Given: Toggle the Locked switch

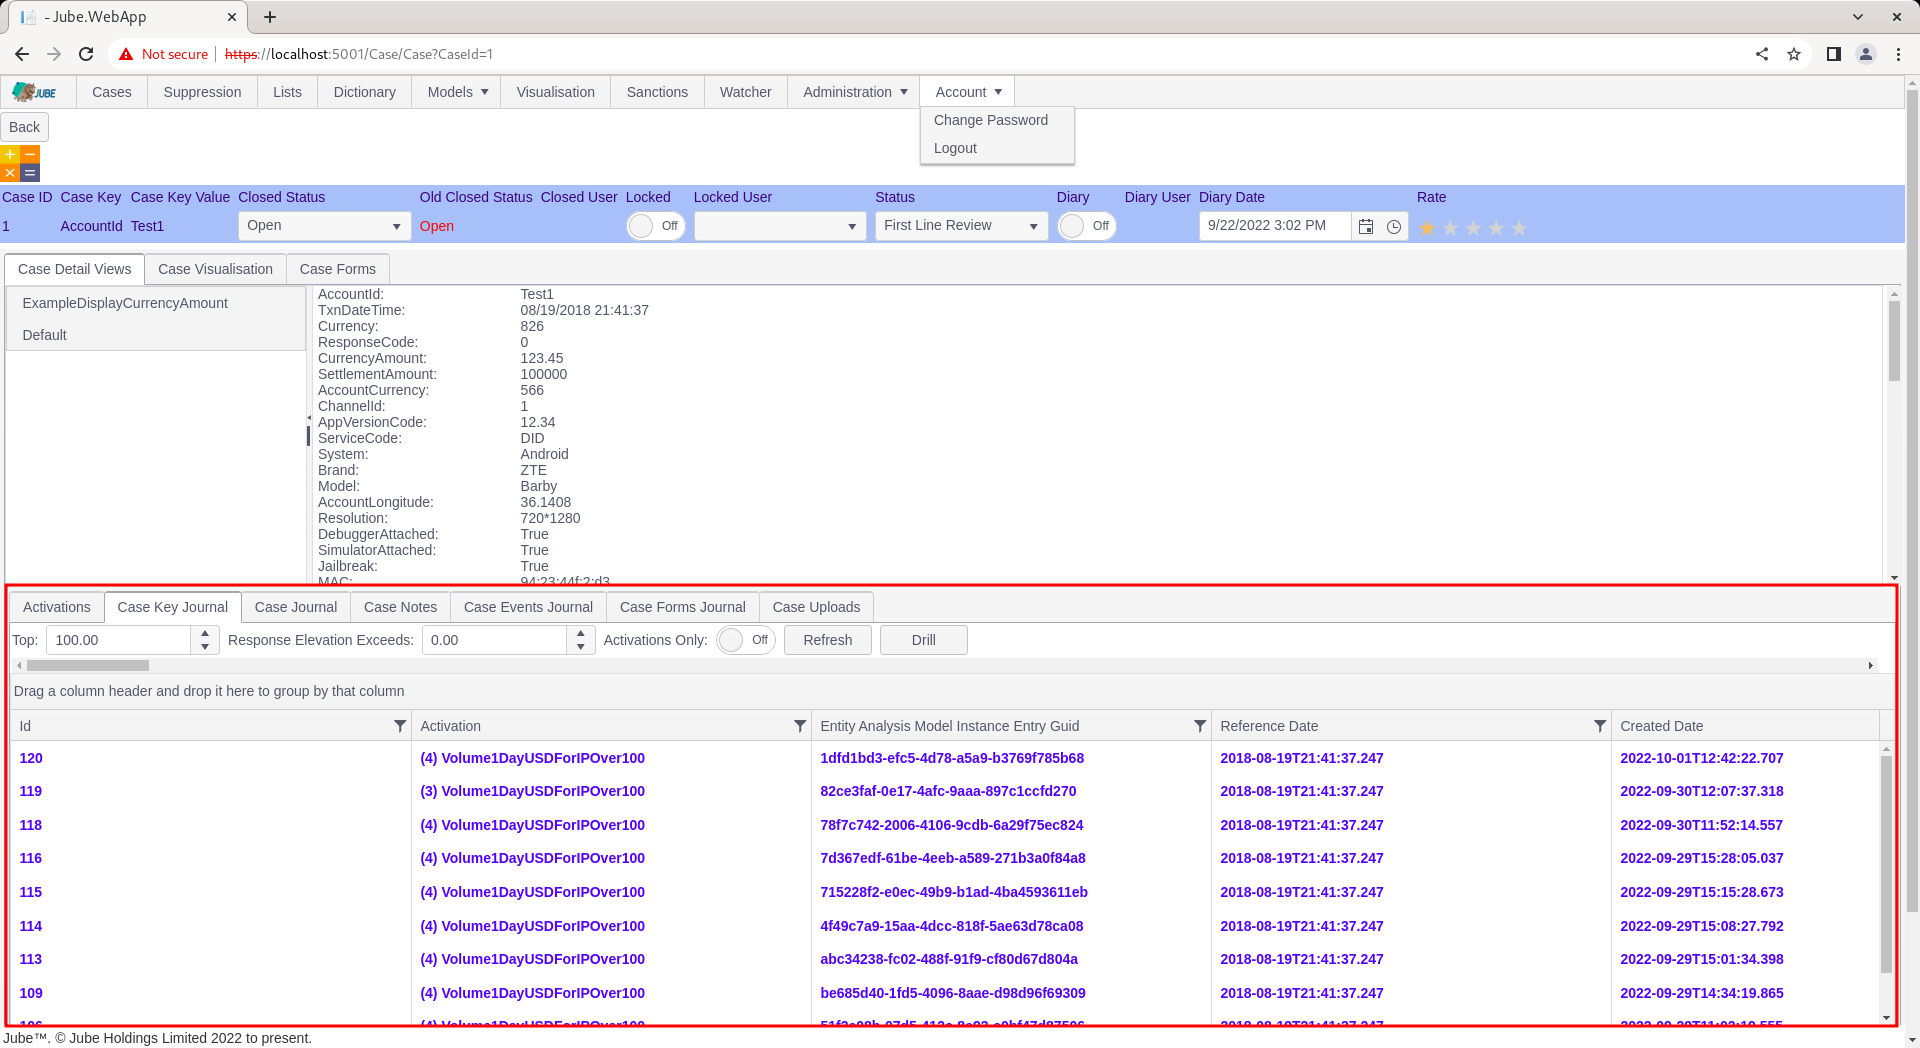Looking at the screenshot, I should 655,226.
